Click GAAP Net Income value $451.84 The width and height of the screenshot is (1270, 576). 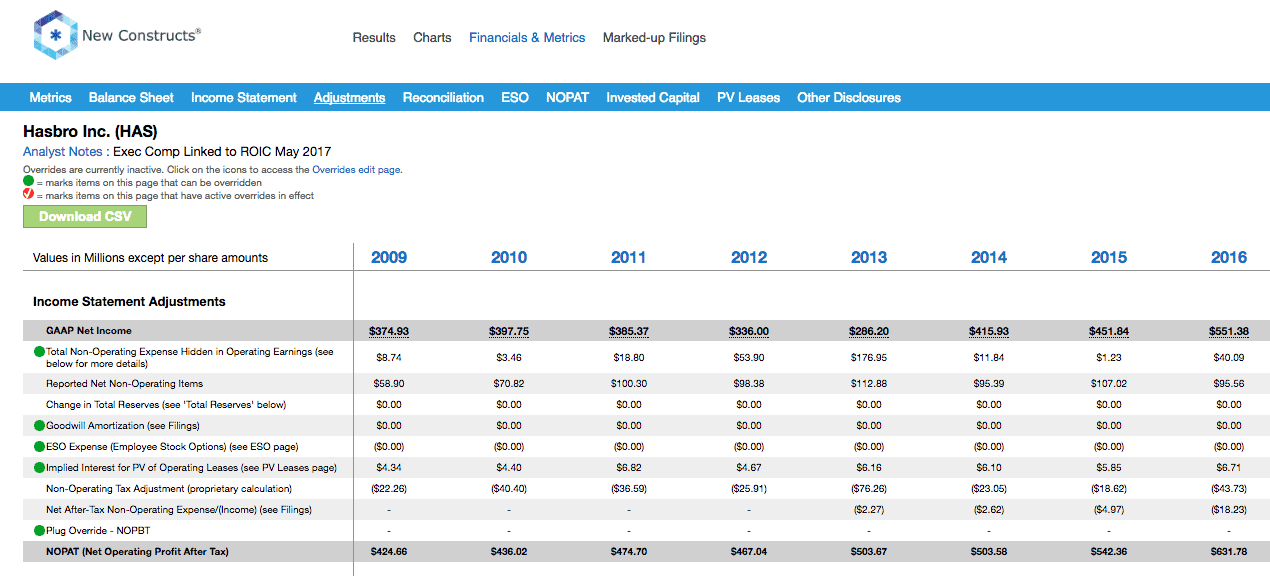click(x=1109, y=331)
